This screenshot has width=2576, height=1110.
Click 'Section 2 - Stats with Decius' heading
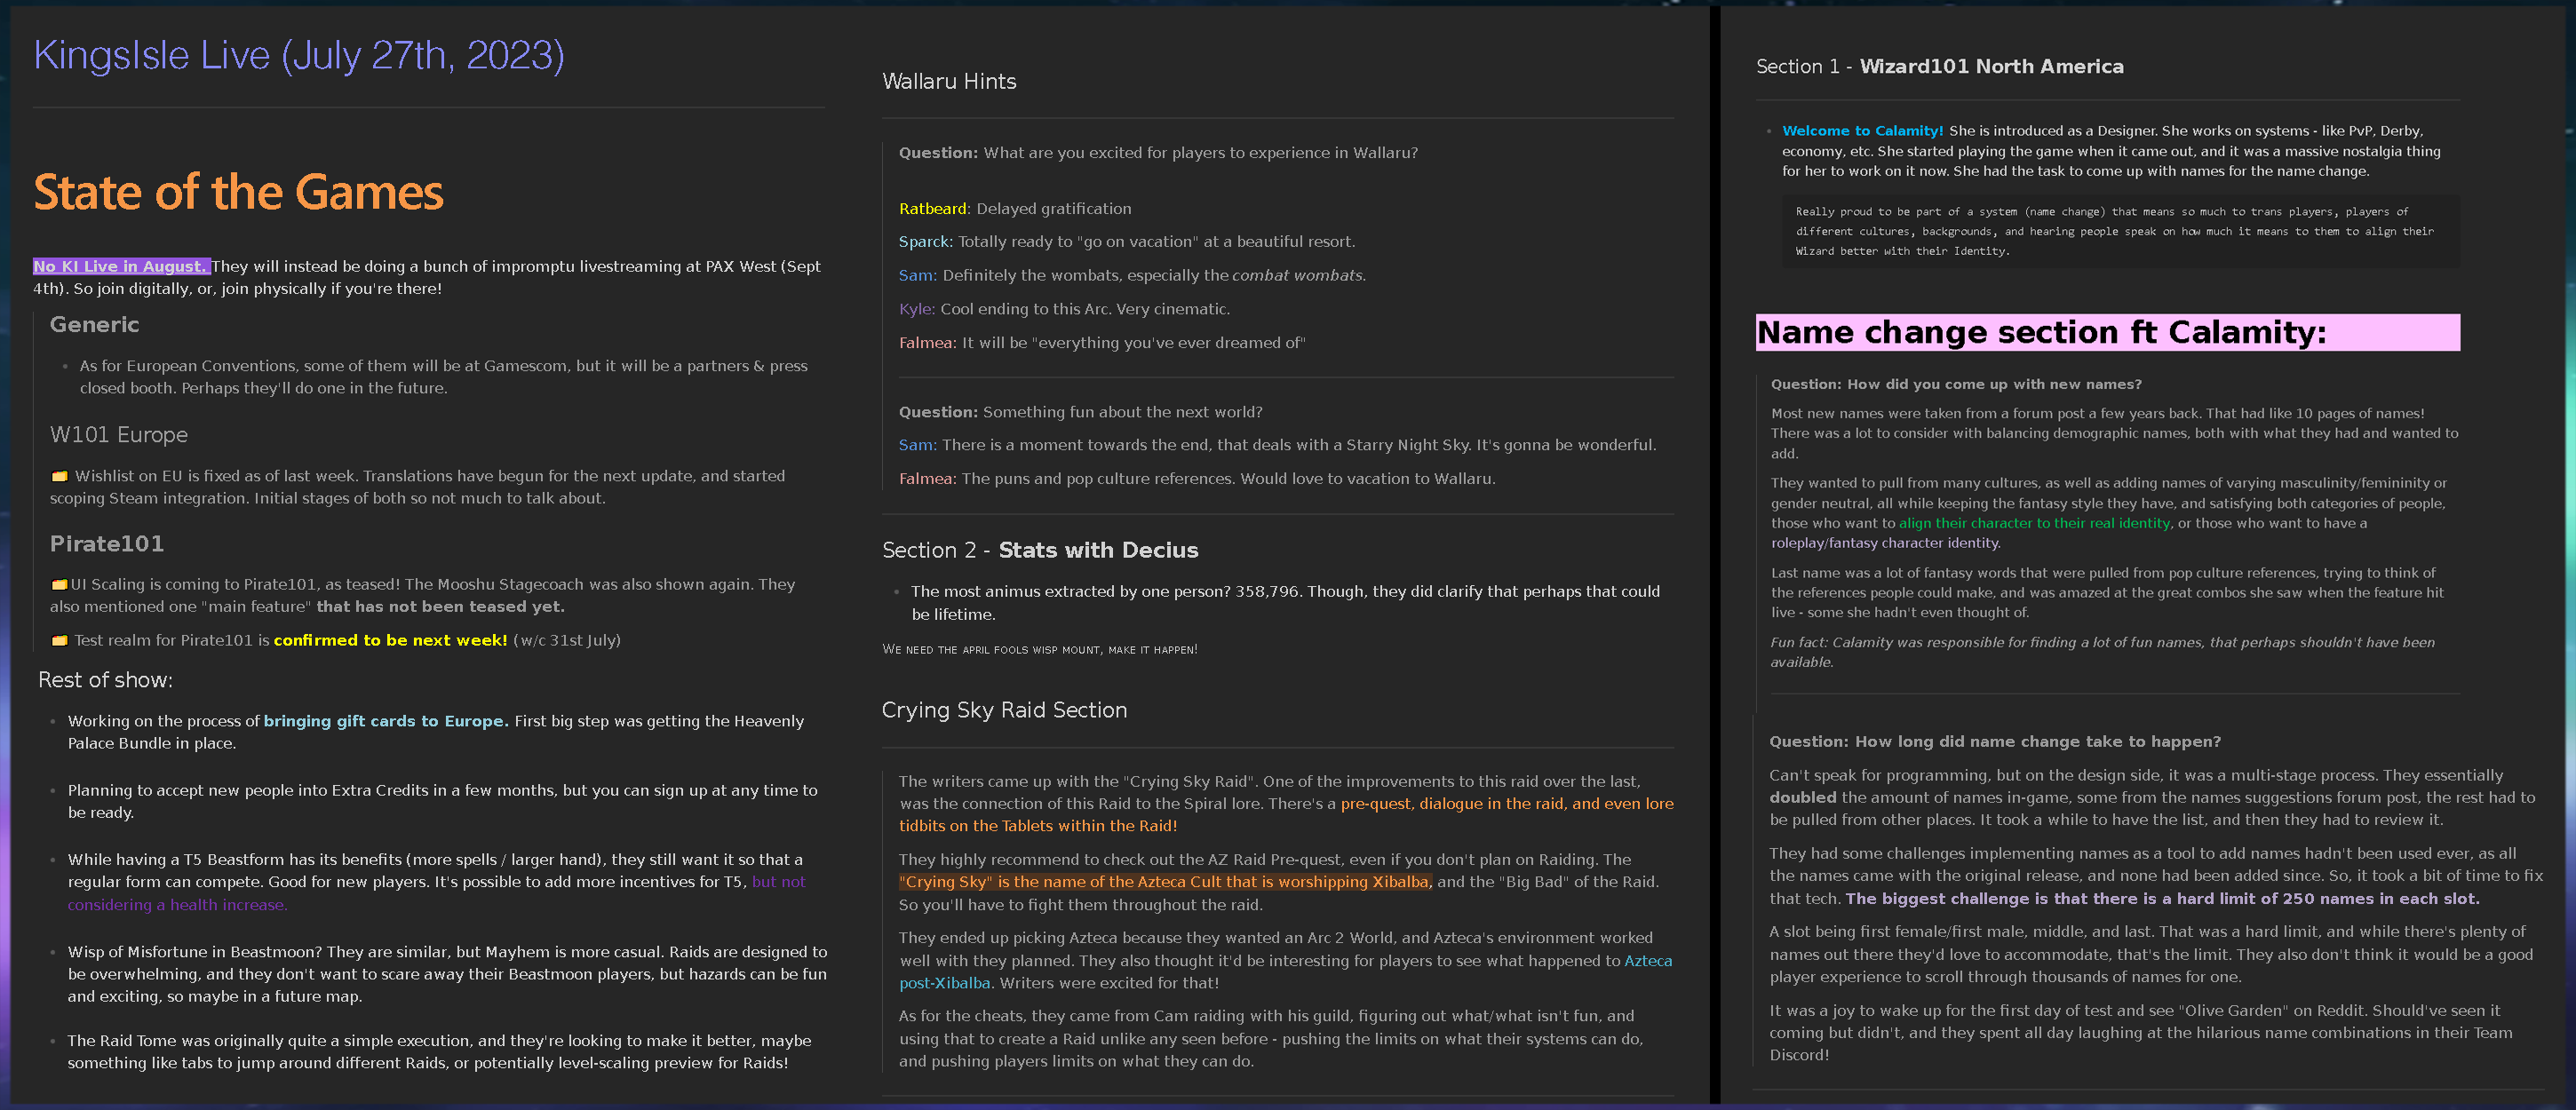1040,549
